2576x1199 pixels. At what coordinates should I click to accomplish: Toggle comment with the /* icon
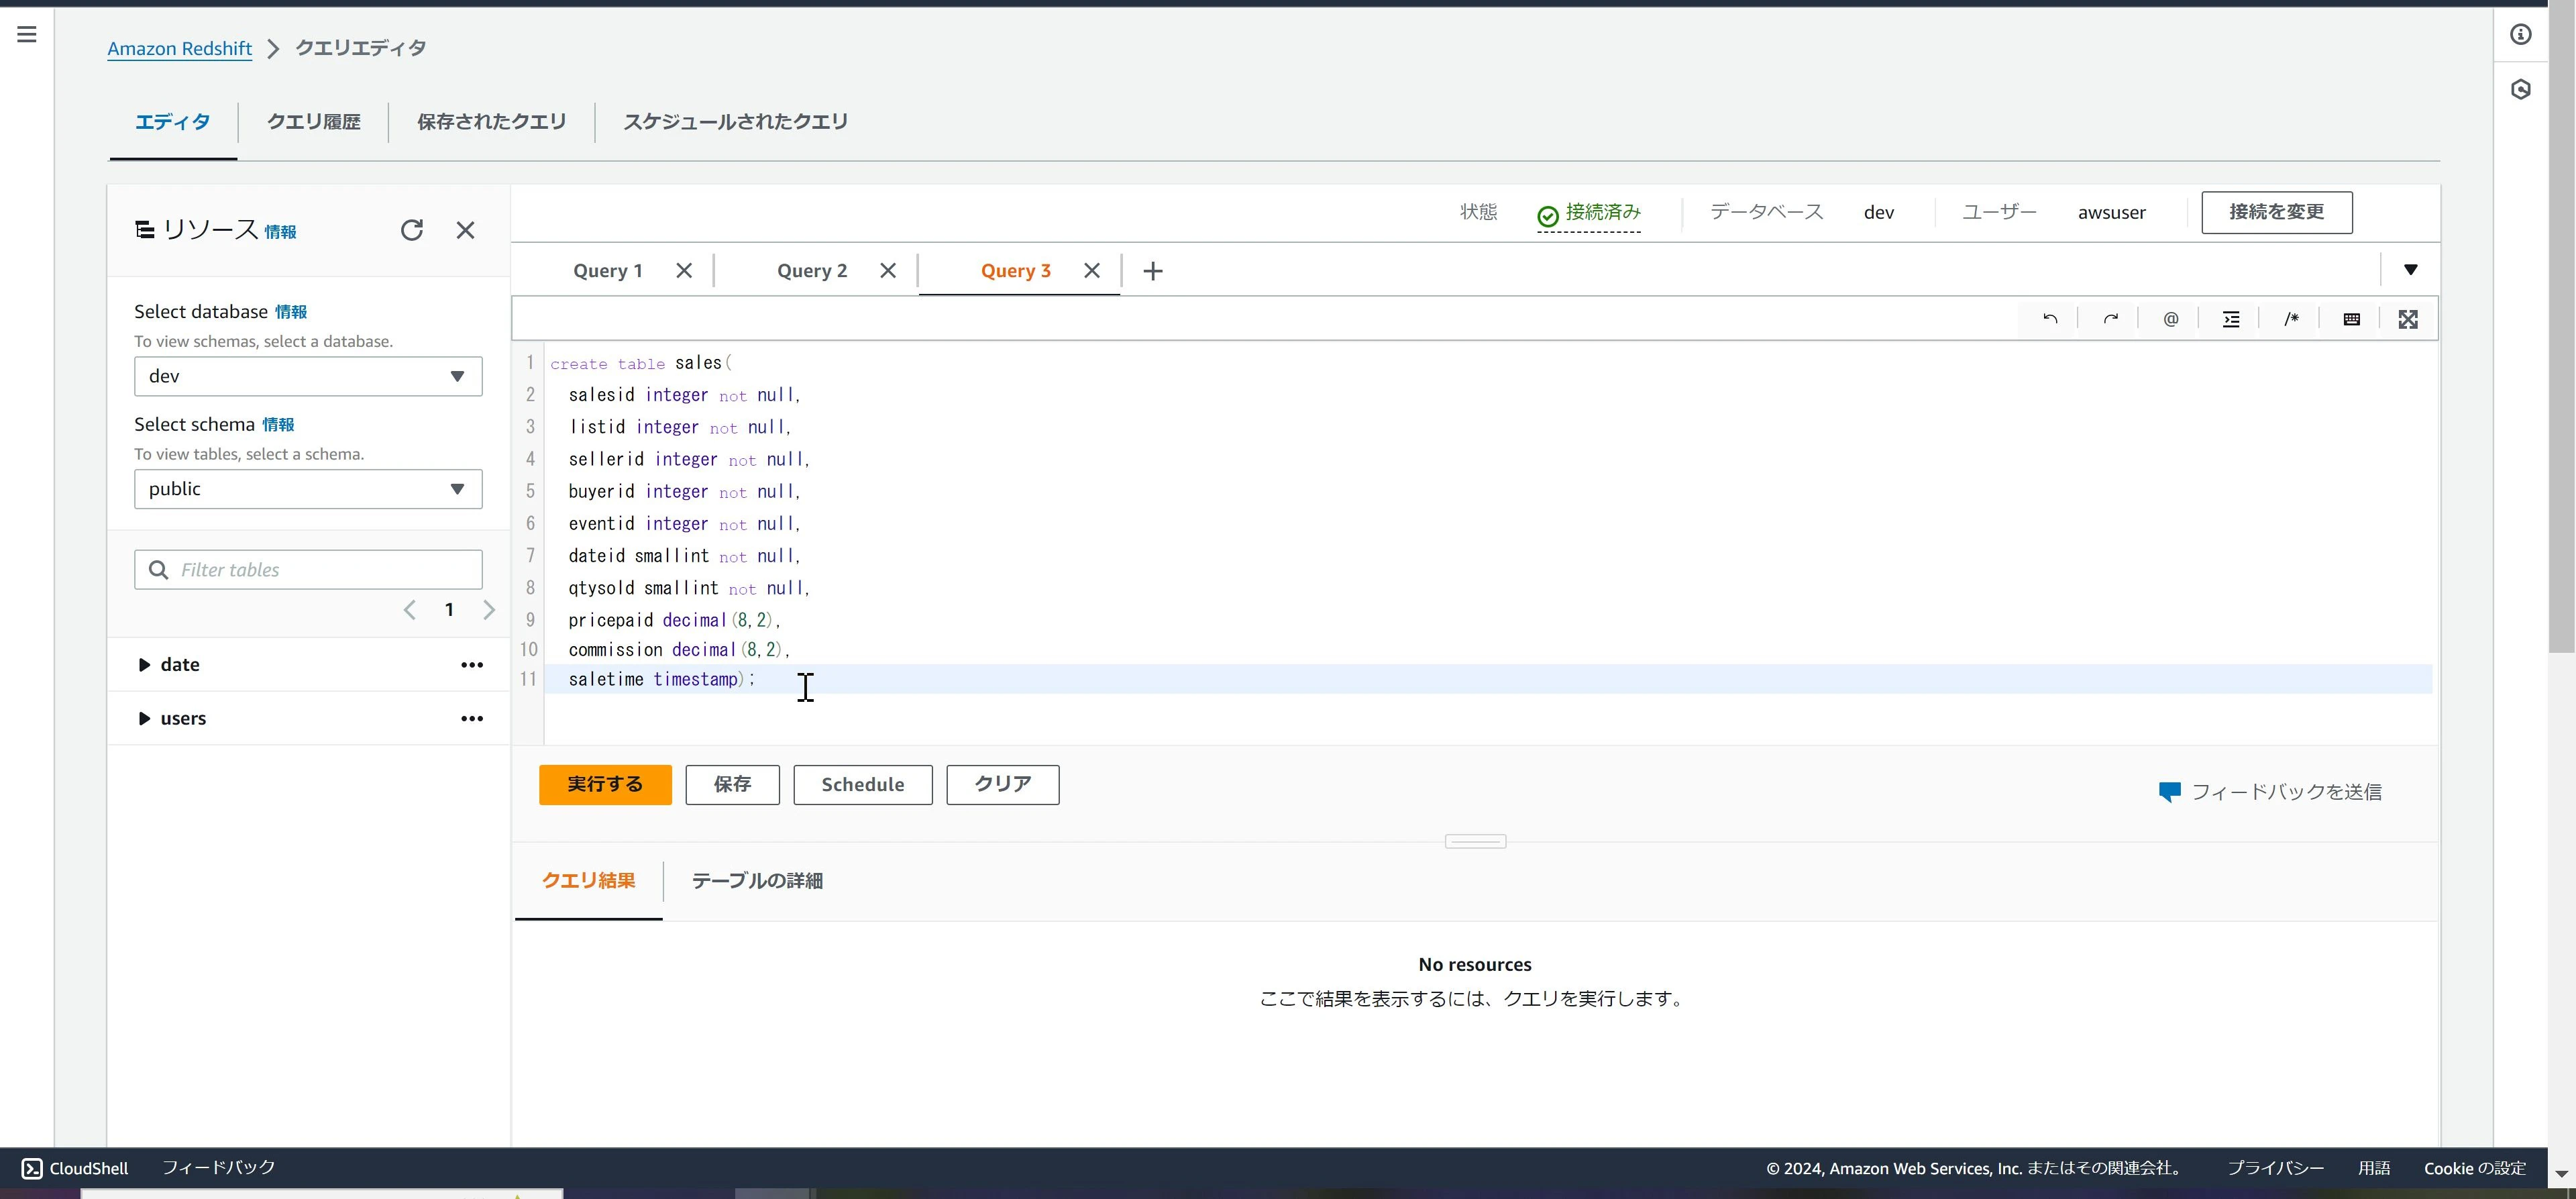coord(2291,319)
